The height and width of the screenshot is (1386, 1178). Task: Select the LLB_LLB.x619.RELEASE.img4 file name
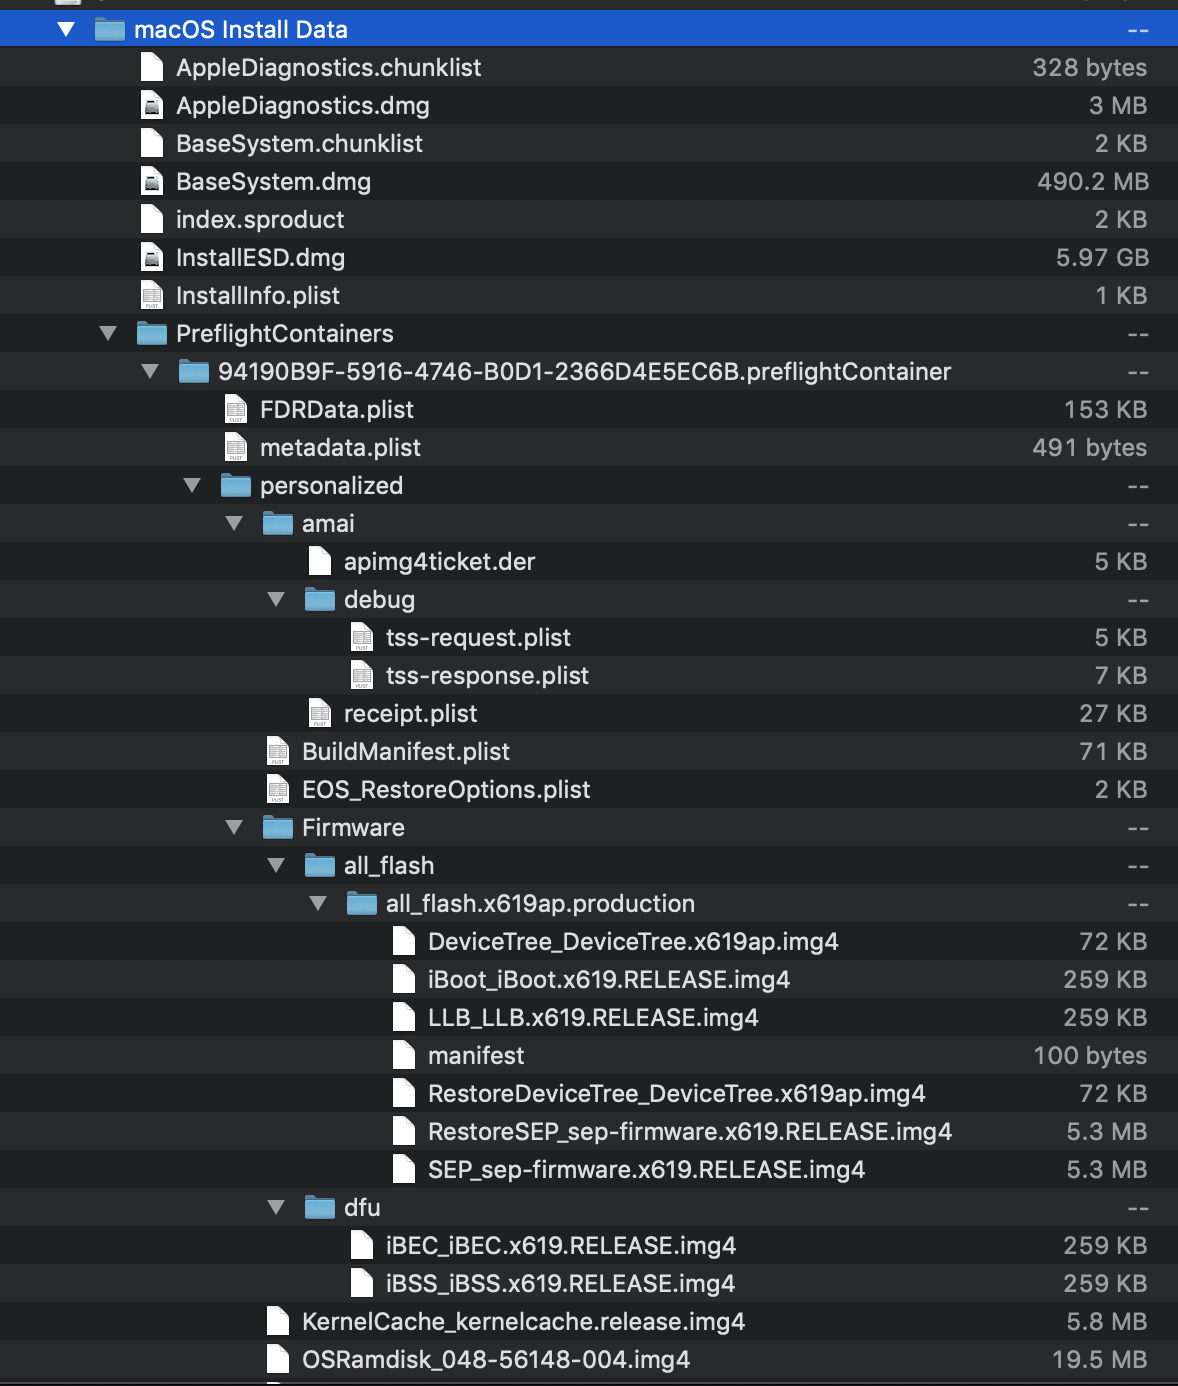(x=593, y=1018)
